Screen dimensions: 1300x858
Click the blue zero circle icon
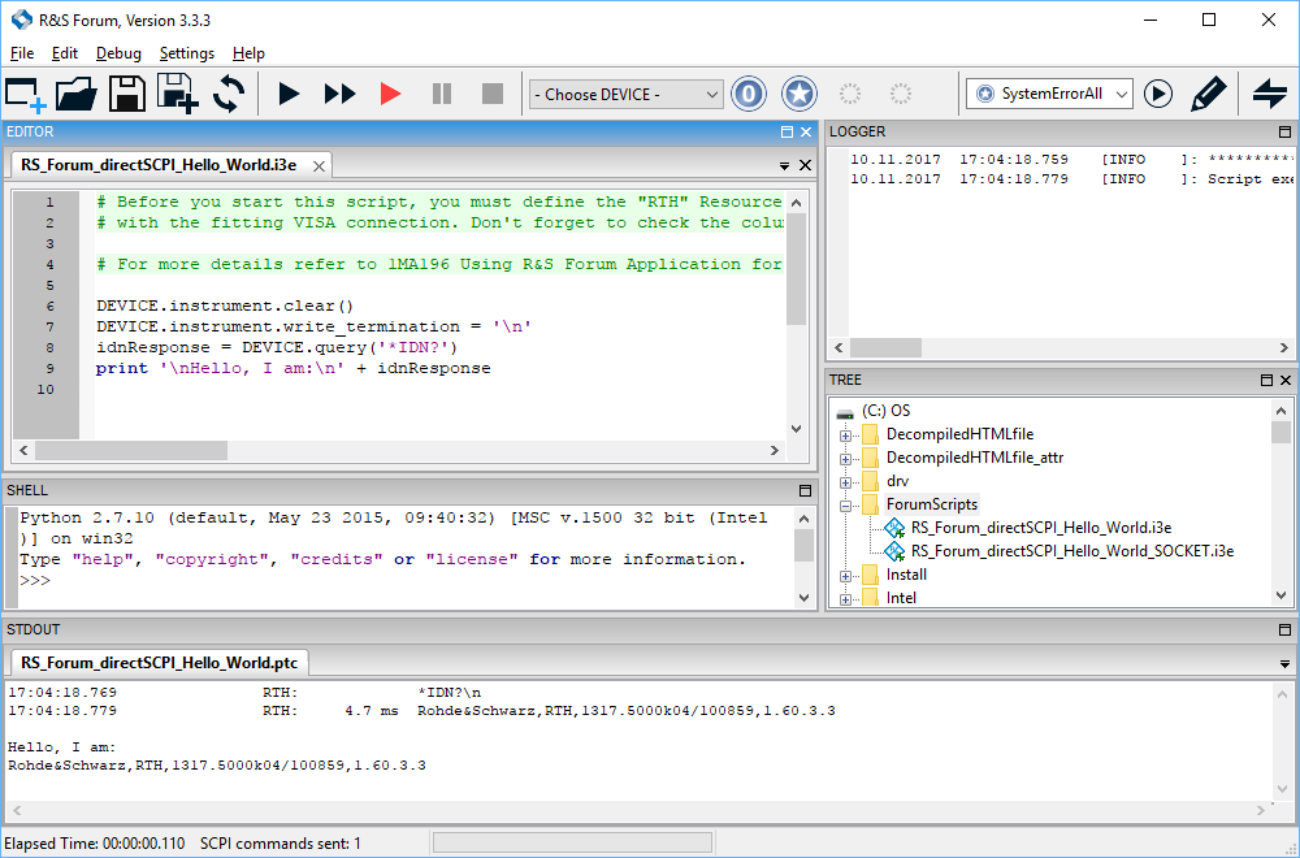[x=748, y=94]
